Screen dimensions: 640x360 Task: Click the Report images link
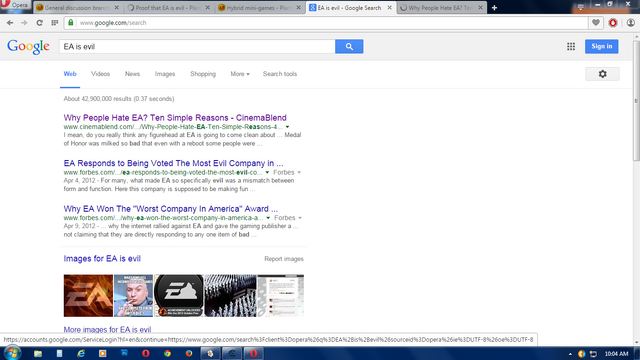click(284, 259)
